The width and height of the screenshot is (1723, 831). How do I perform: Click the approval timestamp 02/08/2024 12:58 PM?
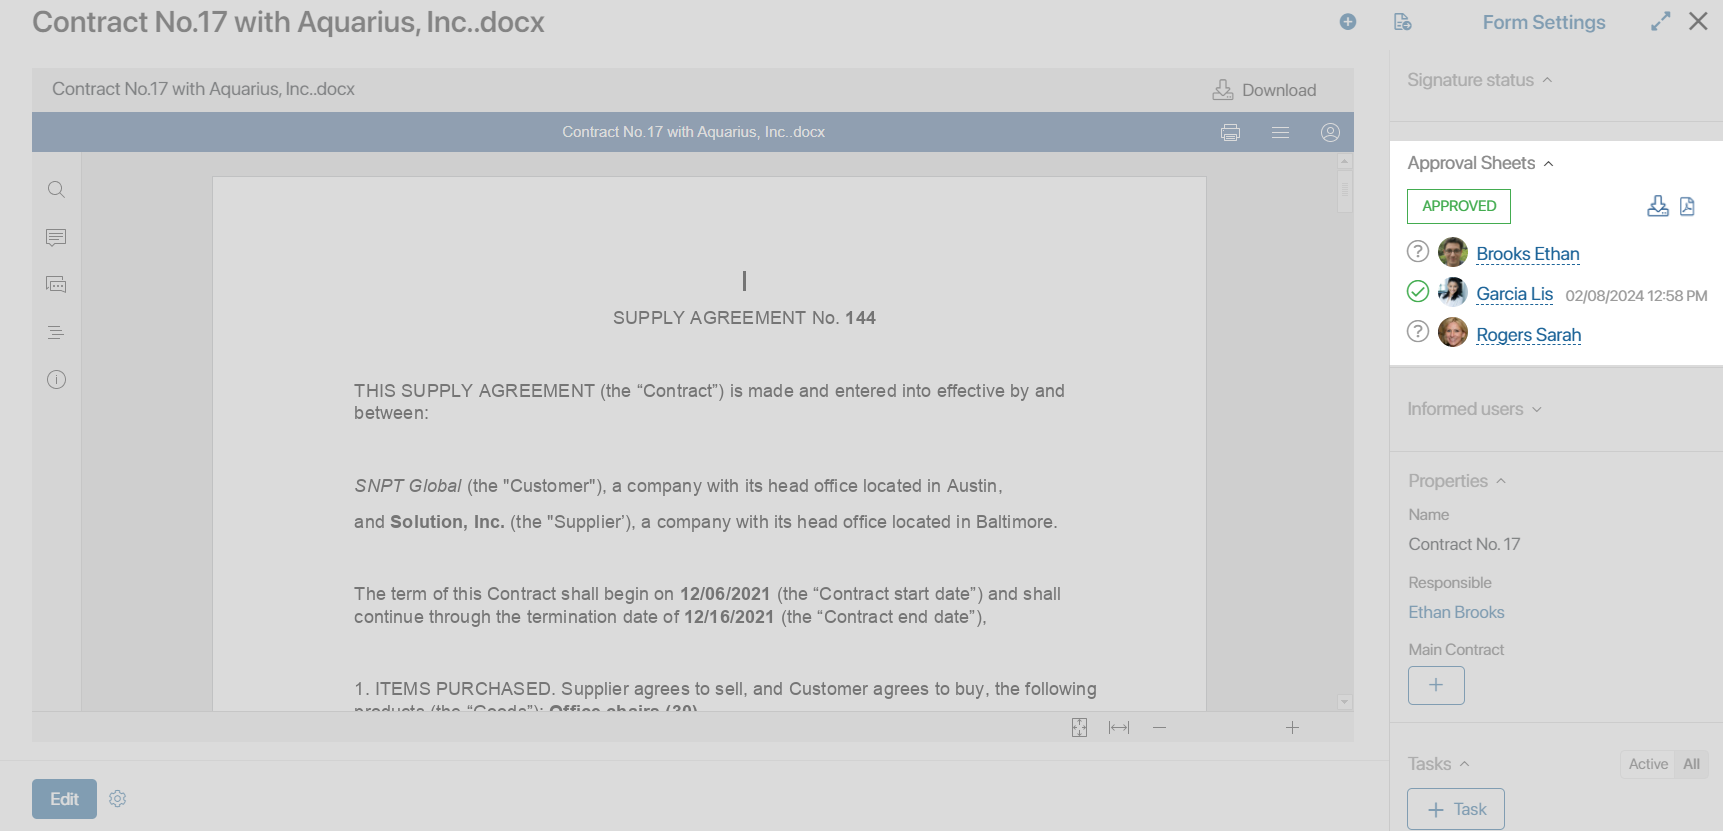point(1636,296)
